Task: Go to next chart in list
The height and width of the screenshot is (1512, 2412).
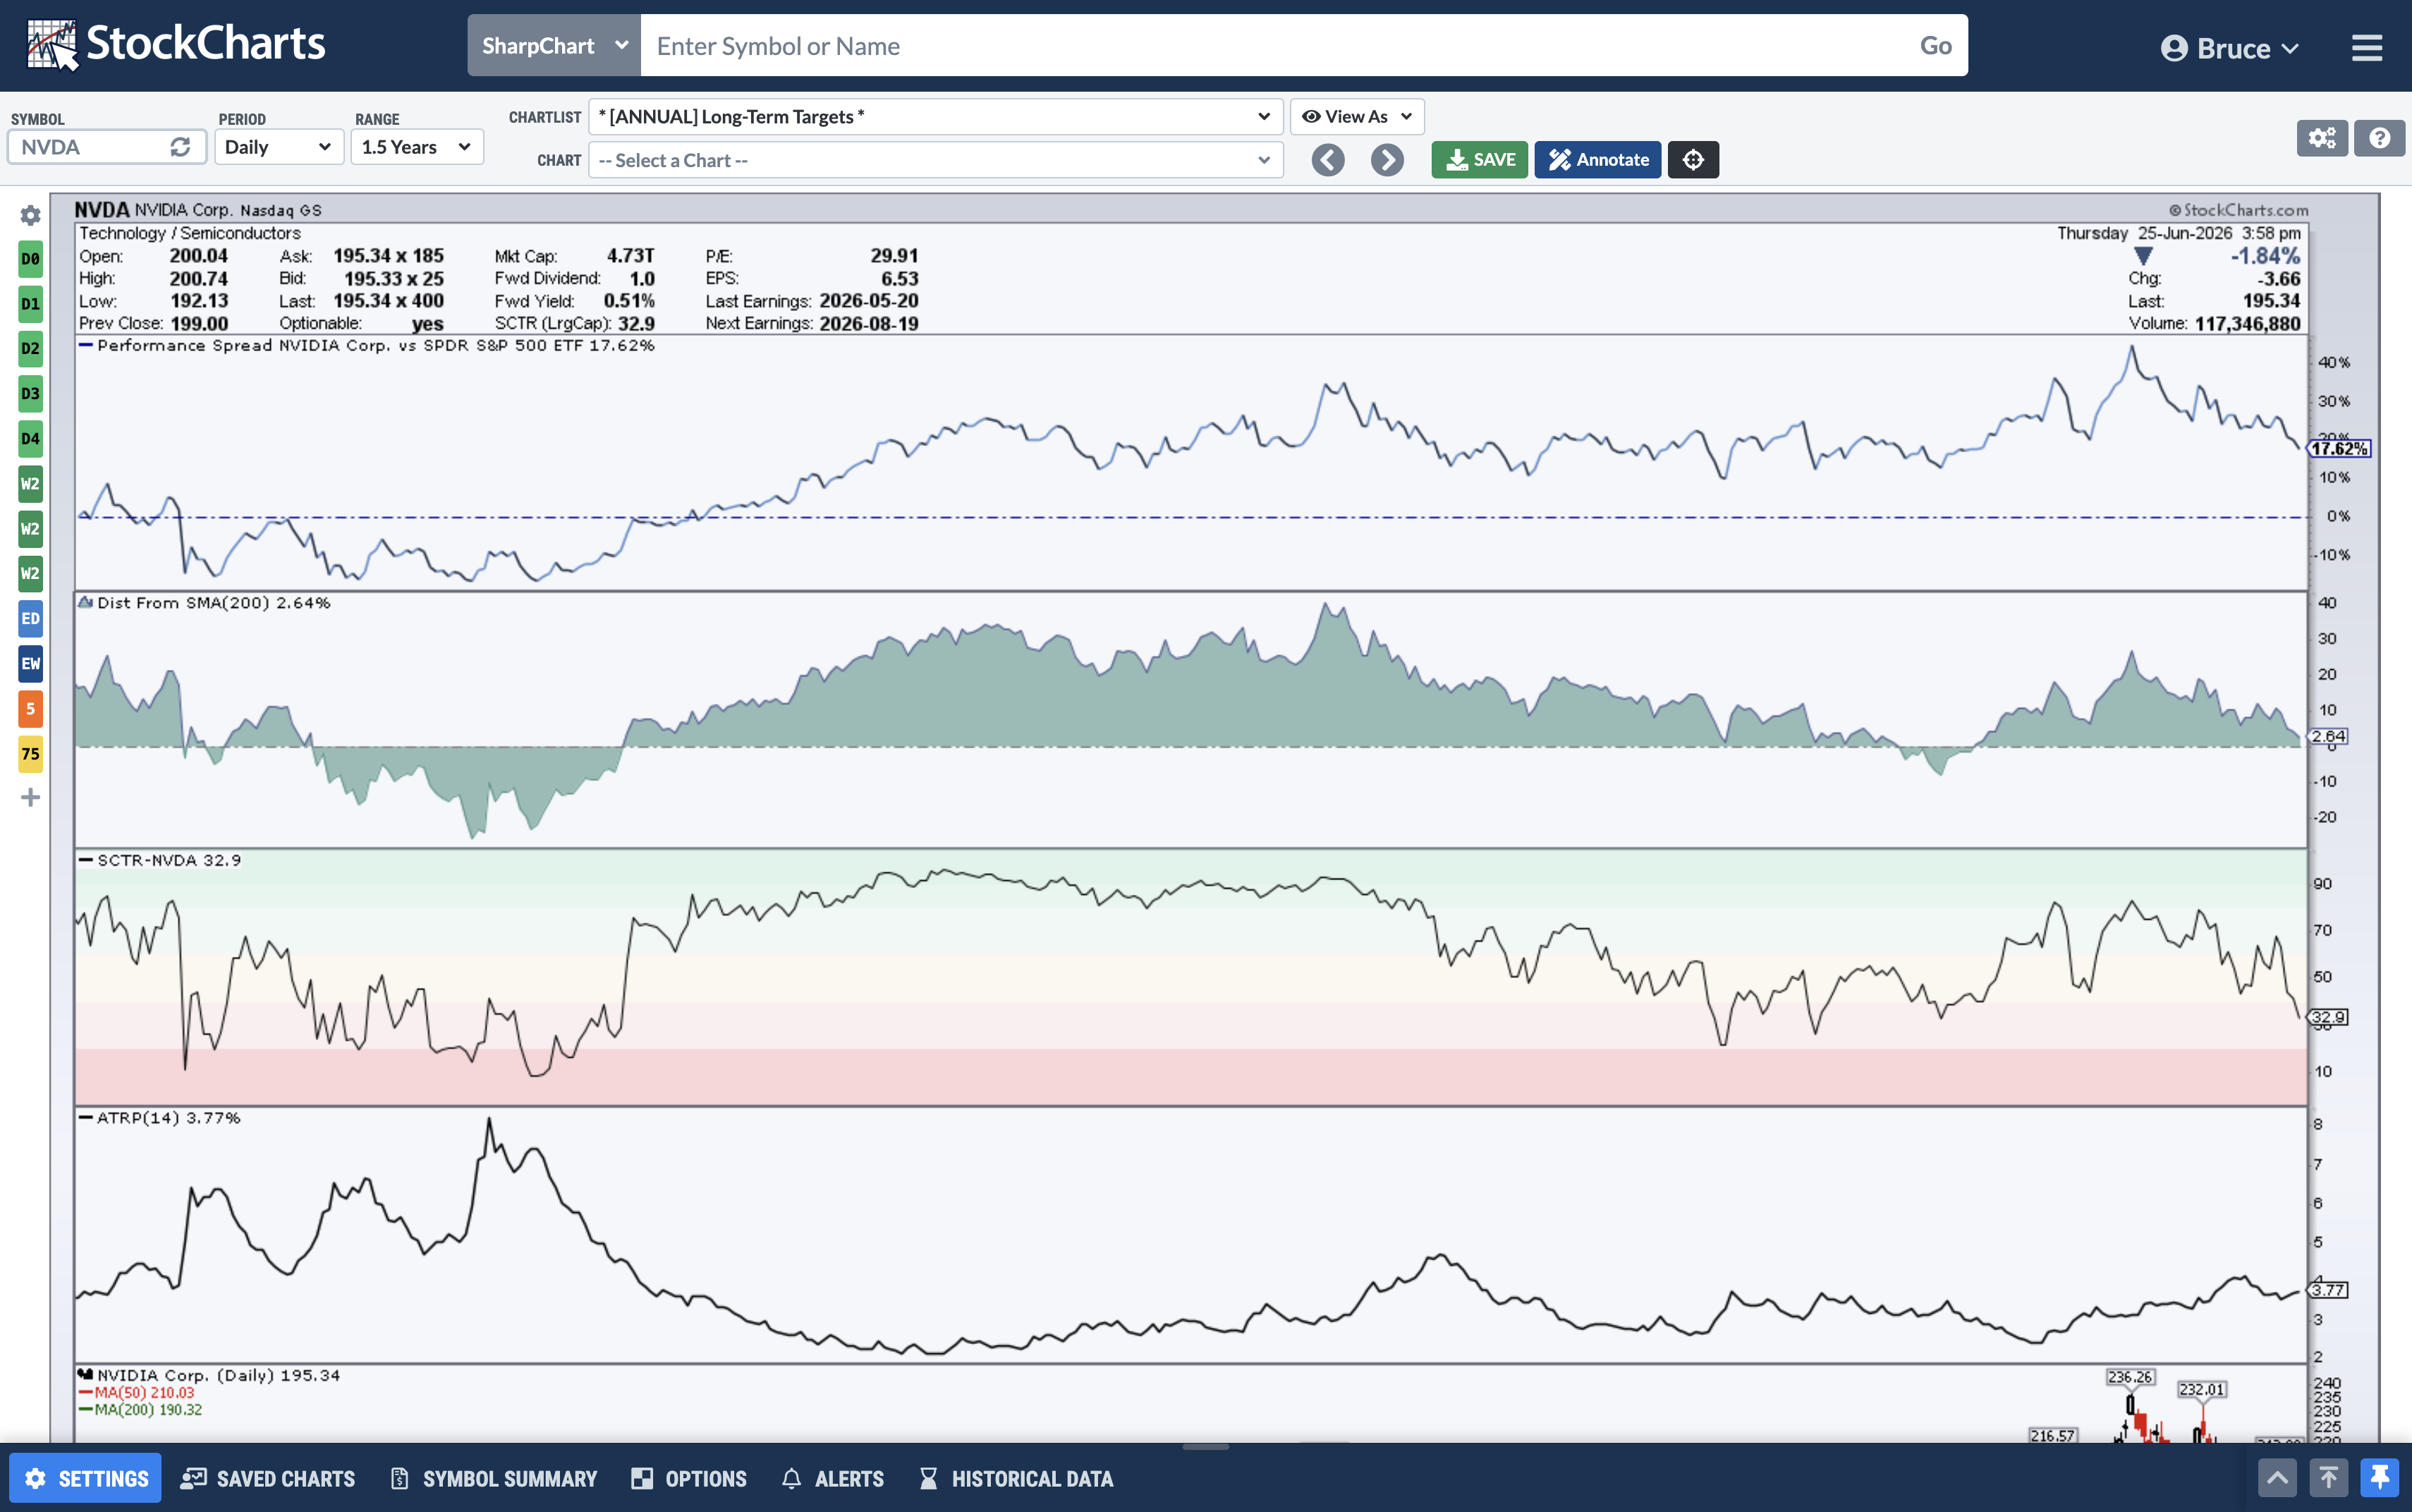Action: (x=1387, y=160)
